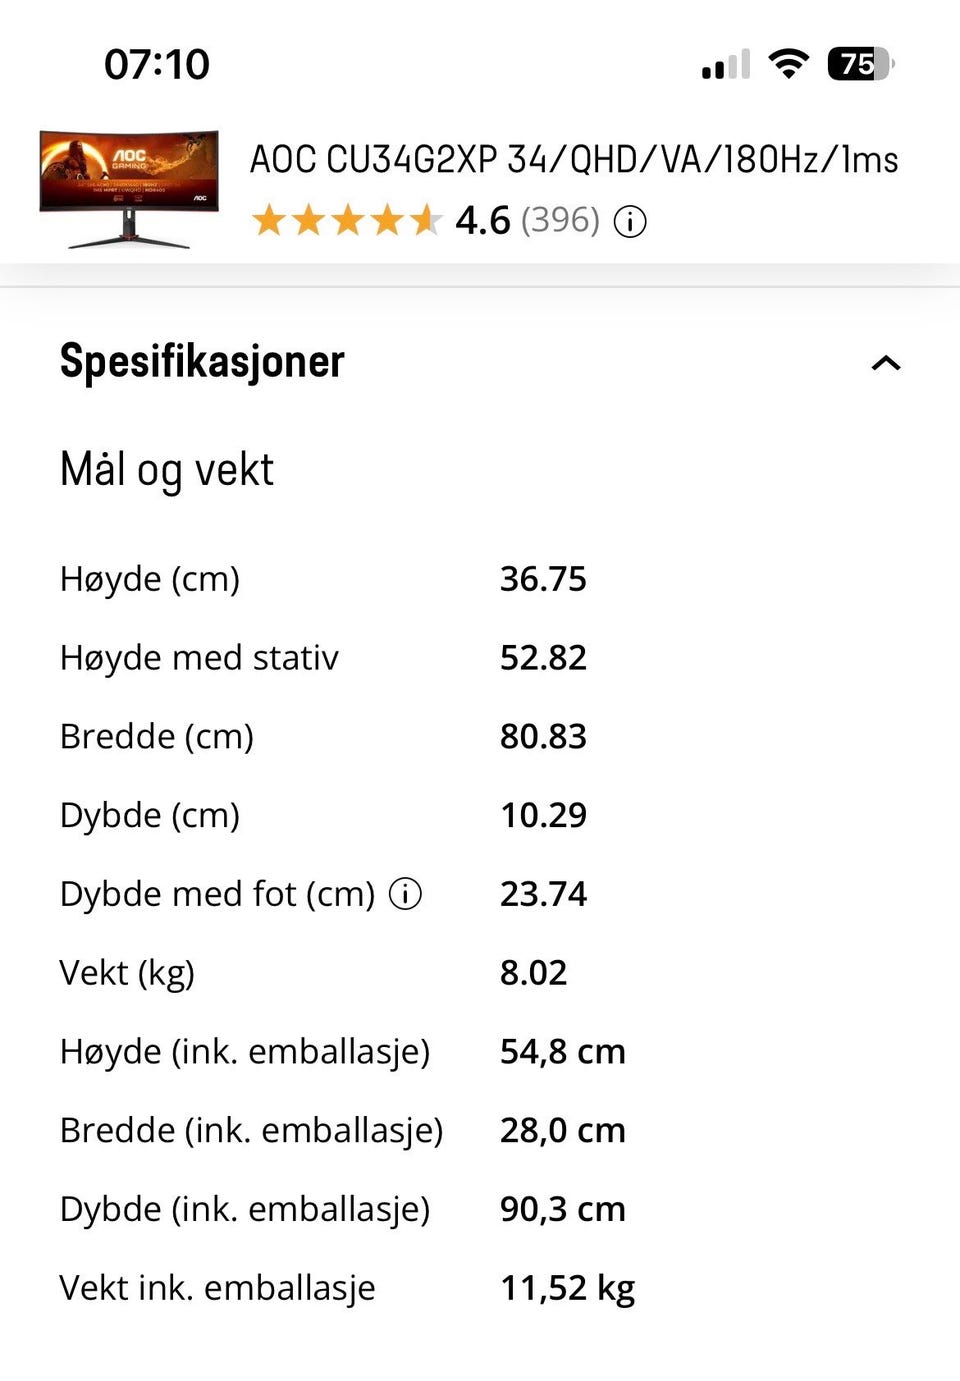Select the Bredde (cm) value 80.83

pos(543,737)
